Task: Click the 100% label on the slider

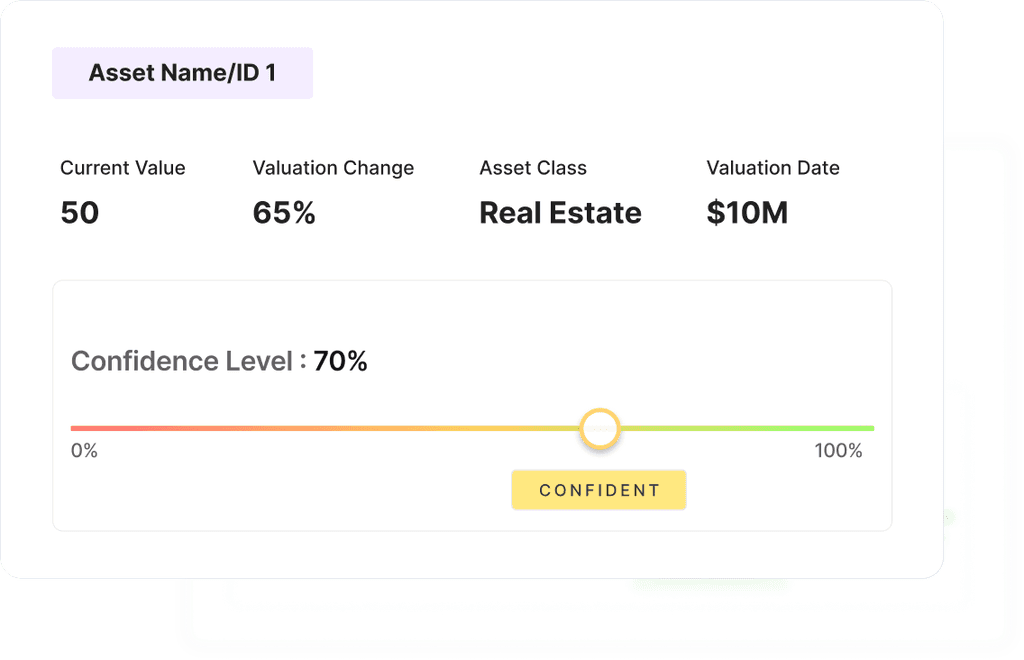Action: 837,451
